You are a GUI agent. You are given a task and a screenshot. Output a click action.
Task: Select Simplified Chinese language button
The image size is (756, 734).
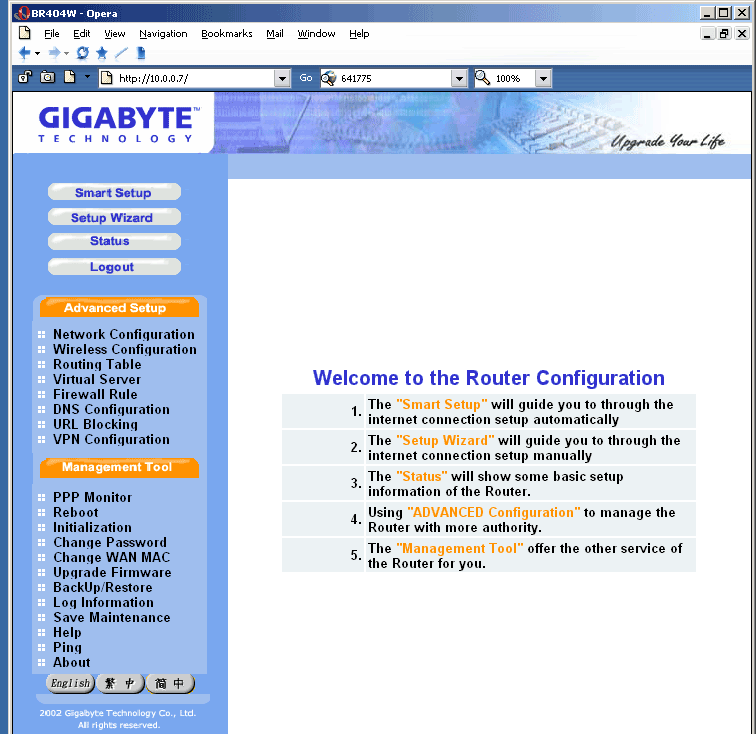pyautogui.click(x=170, y=683)
